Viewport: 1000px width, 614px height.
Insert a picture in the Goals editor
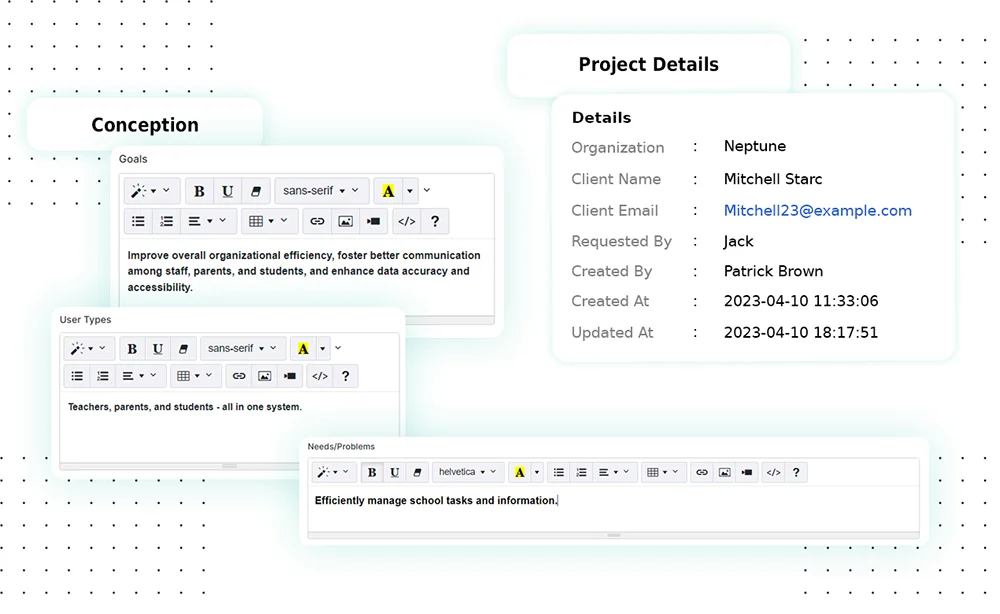tap(345, 221)
